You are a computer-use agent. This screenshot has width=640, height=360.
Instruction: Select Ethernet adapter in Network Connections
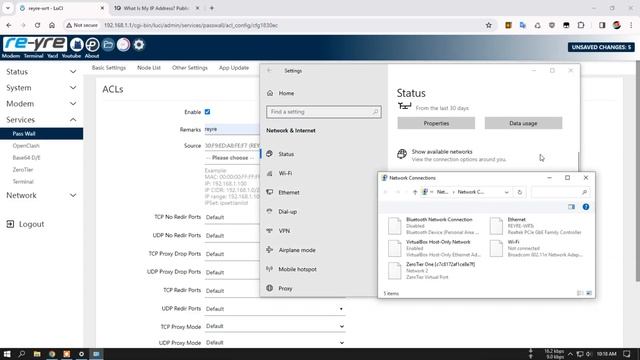click(536, 226)
